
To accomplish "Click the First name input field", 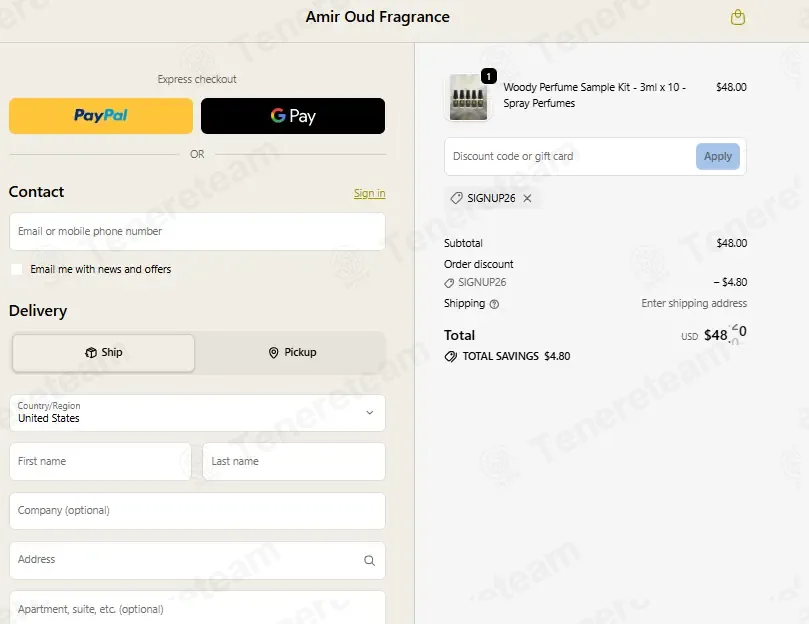I will (101, 461).
